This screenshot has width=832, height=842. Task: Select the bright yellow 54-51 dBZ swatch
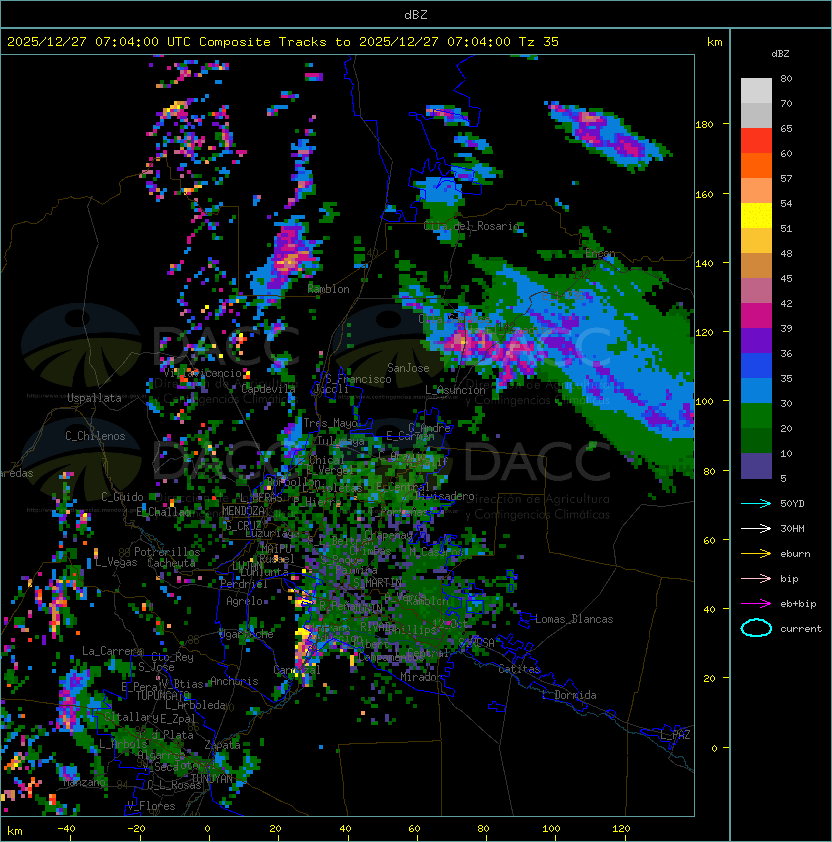(x=756, y=216)
